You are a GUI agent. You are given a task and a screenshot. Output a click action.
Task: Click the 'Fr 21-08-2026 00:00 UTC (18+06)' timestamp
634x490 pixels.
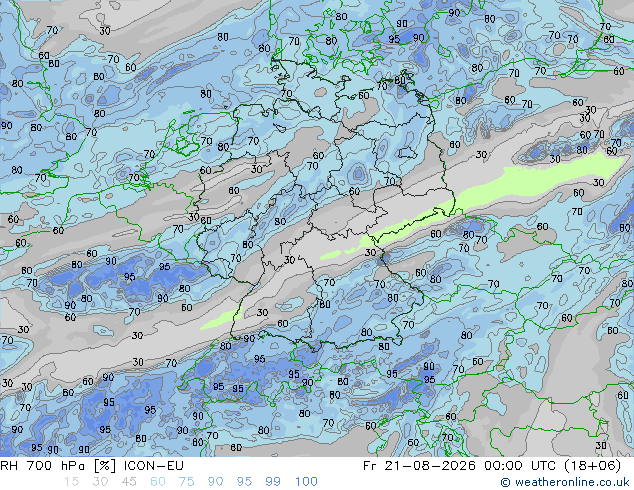tap(492, 466)
